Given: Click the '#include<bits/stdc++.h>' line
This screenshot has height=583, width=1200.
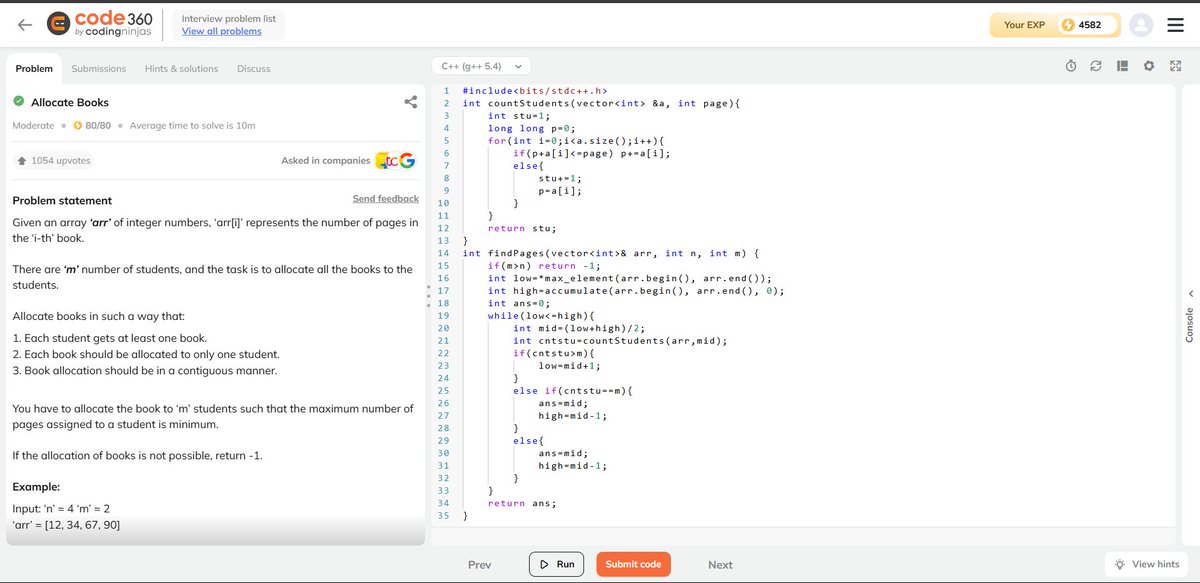Looking at the screenshot, I should click(x=535, y=91).
